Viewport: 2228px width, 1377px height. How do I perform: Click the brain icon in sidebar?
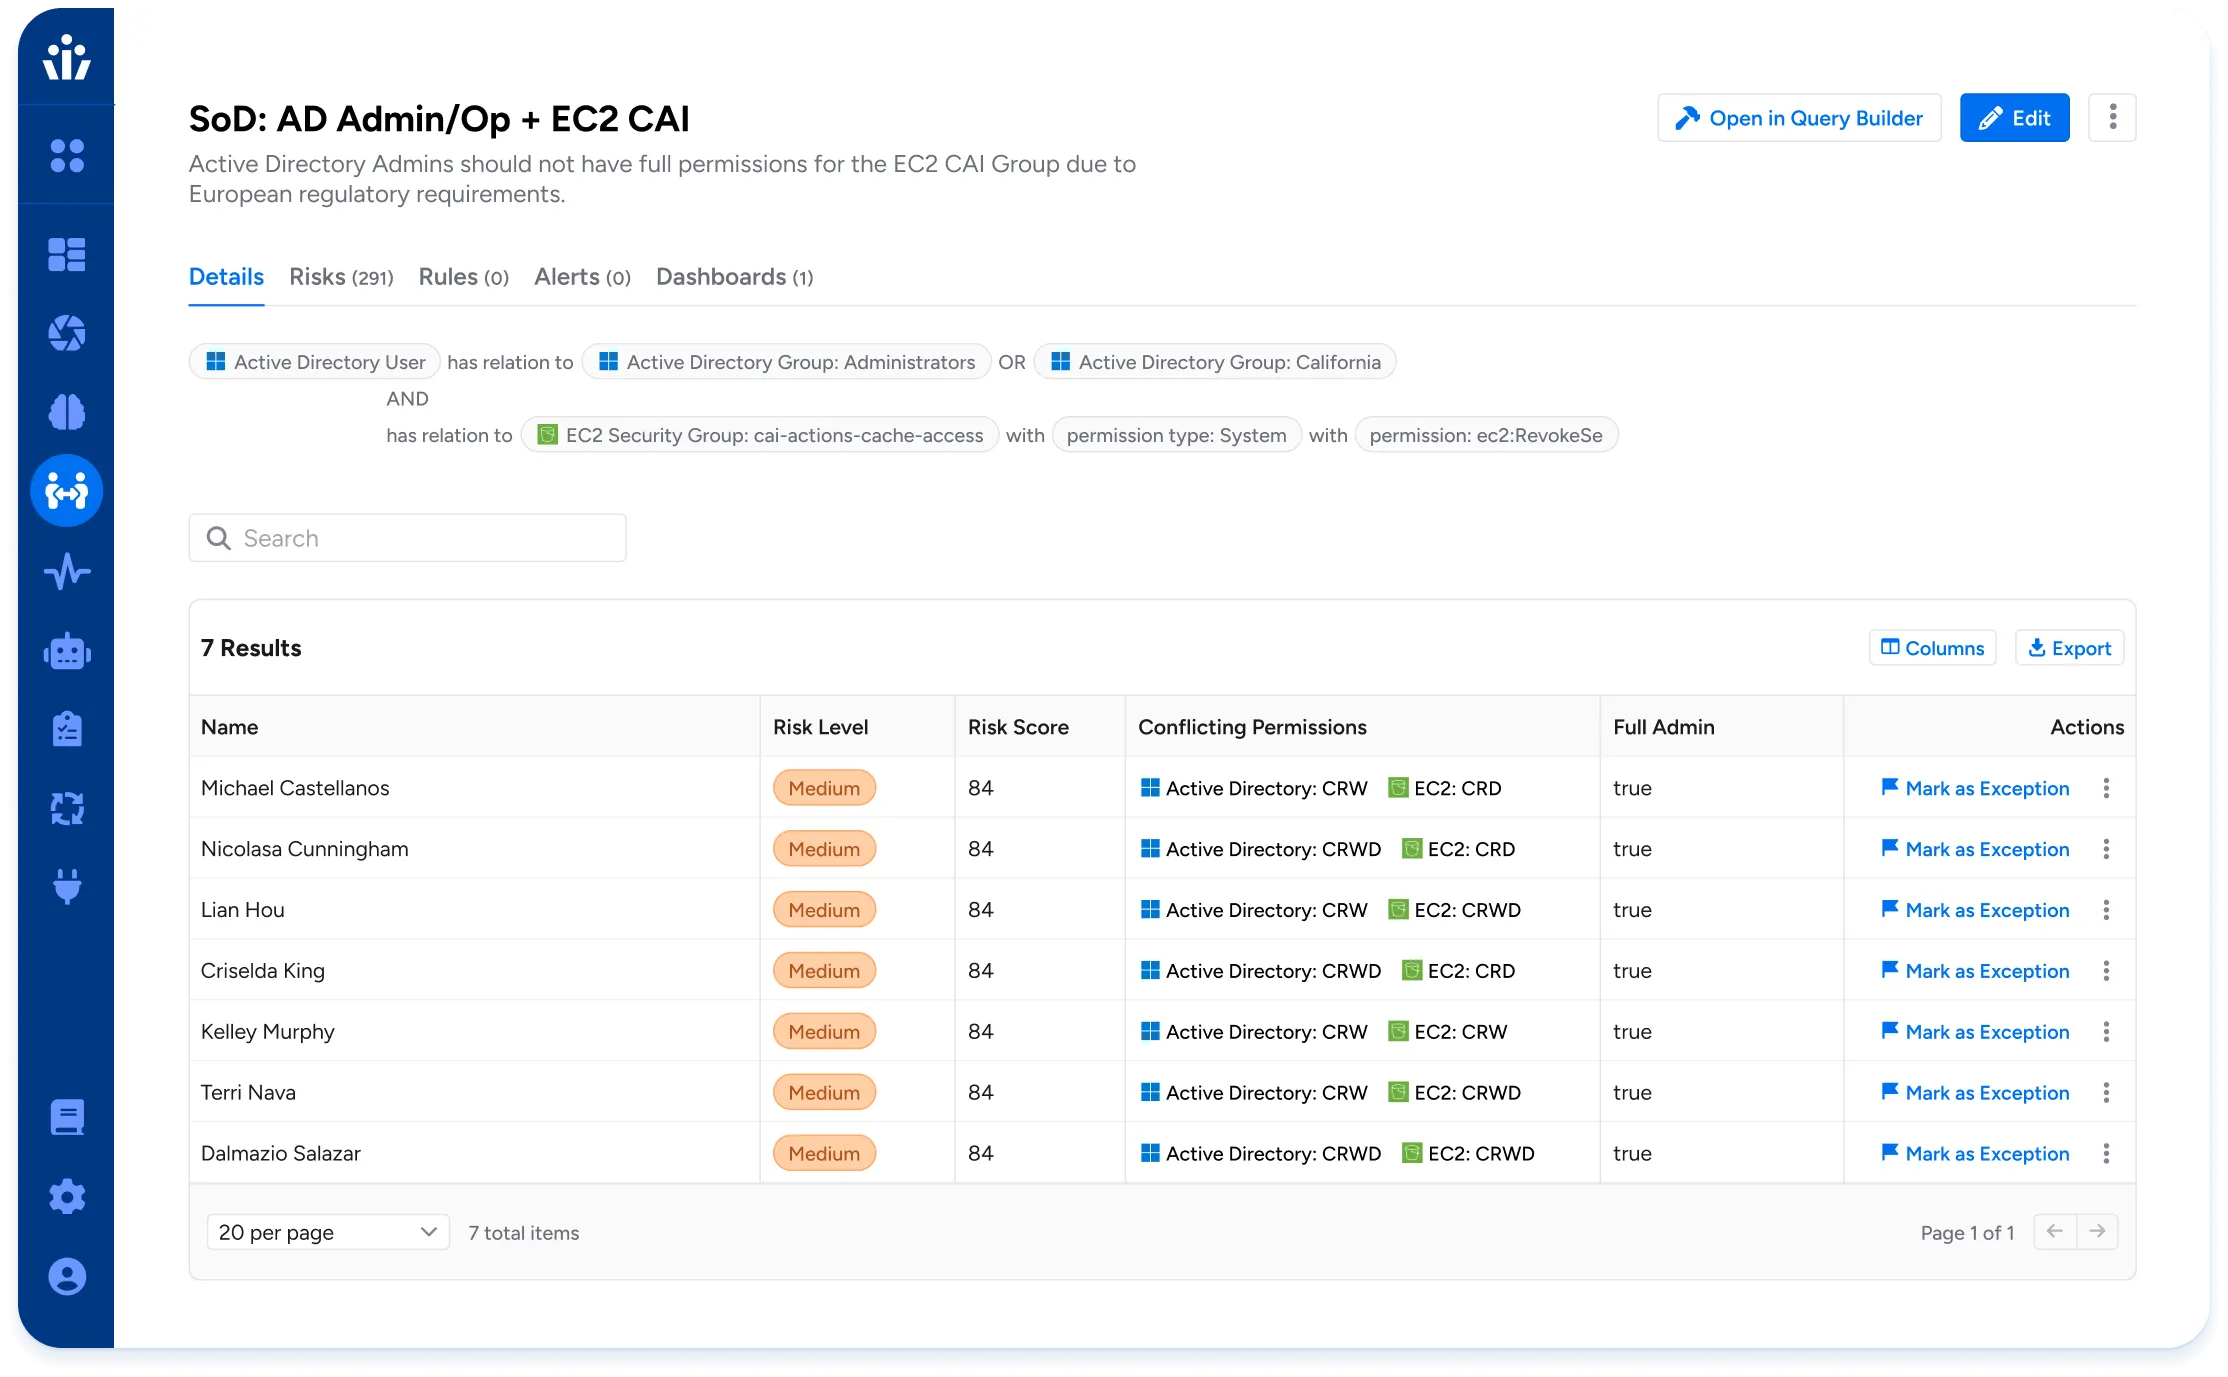(x=67, y=412)
